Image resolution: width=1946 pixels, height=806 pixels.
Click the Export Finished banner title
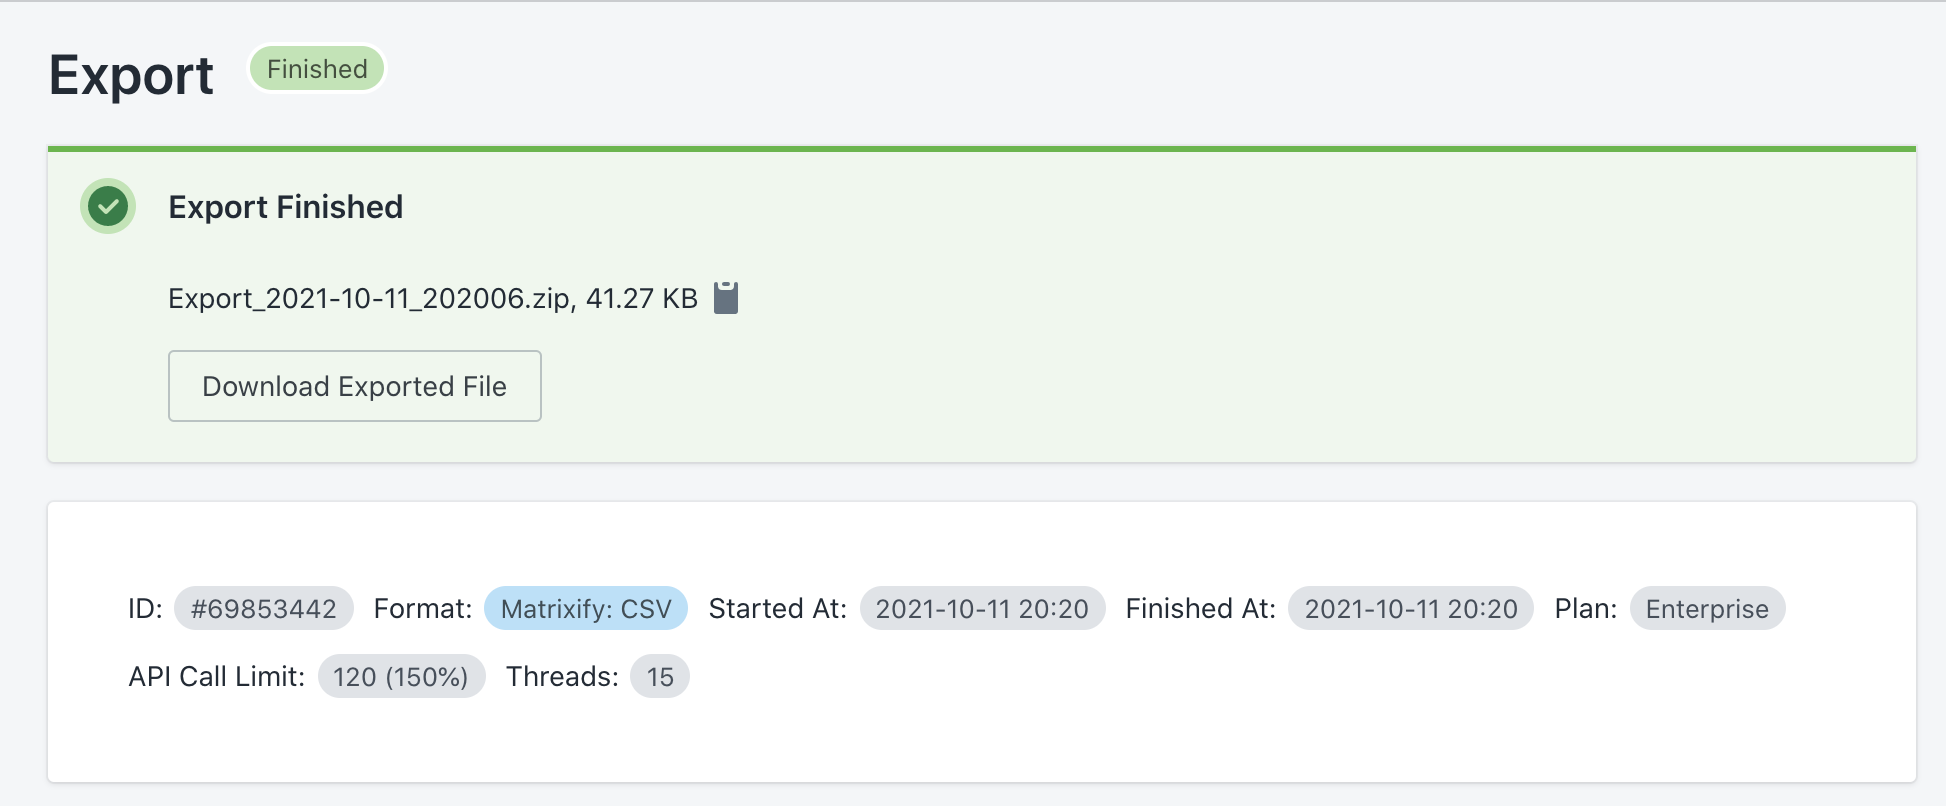coord(286,207)
